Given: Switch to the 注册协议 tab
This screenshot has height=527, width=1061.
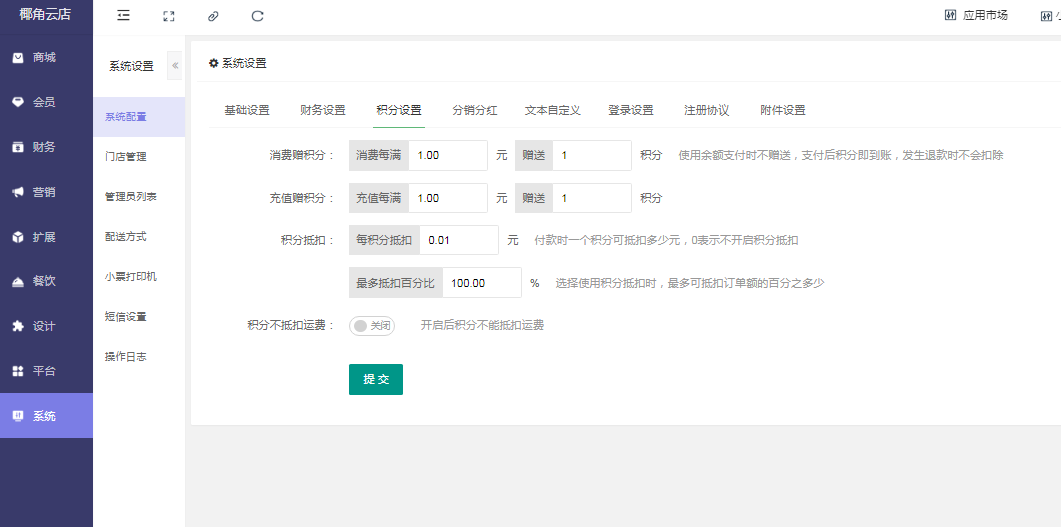Looking at the screenshot, I should click(706, 110).
